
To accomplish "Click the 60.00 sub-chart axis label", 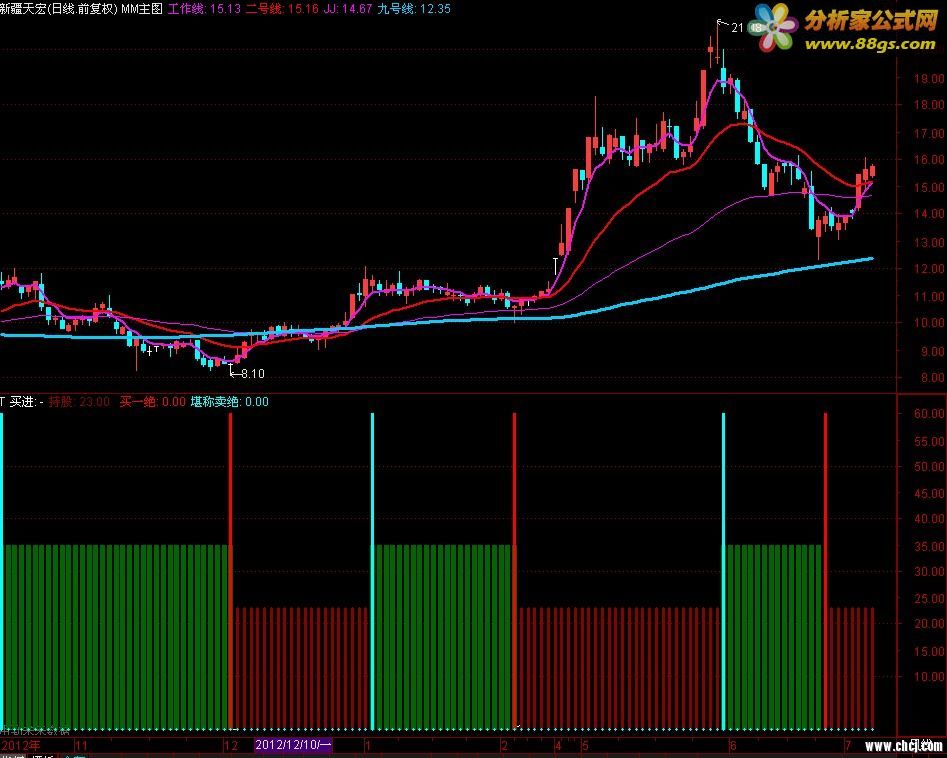I will tap(929, 414).
